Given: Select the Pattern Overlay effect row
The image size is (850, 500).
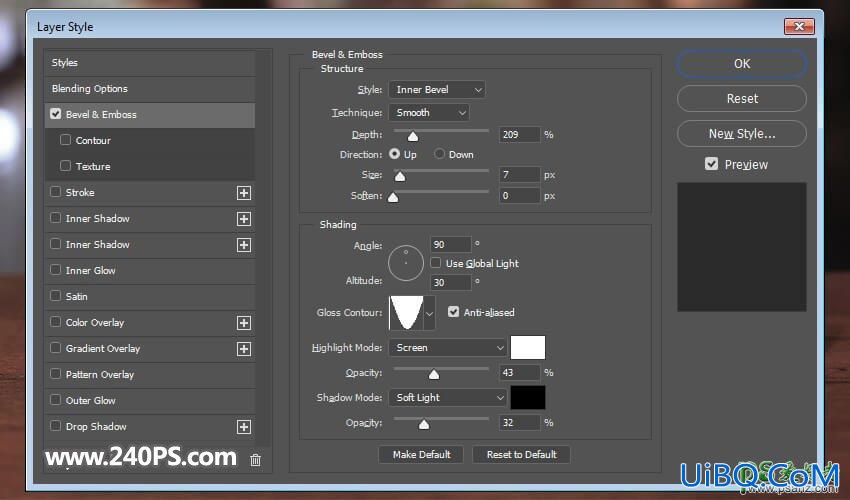Looking at the screenshot, I should coord(150,375).
